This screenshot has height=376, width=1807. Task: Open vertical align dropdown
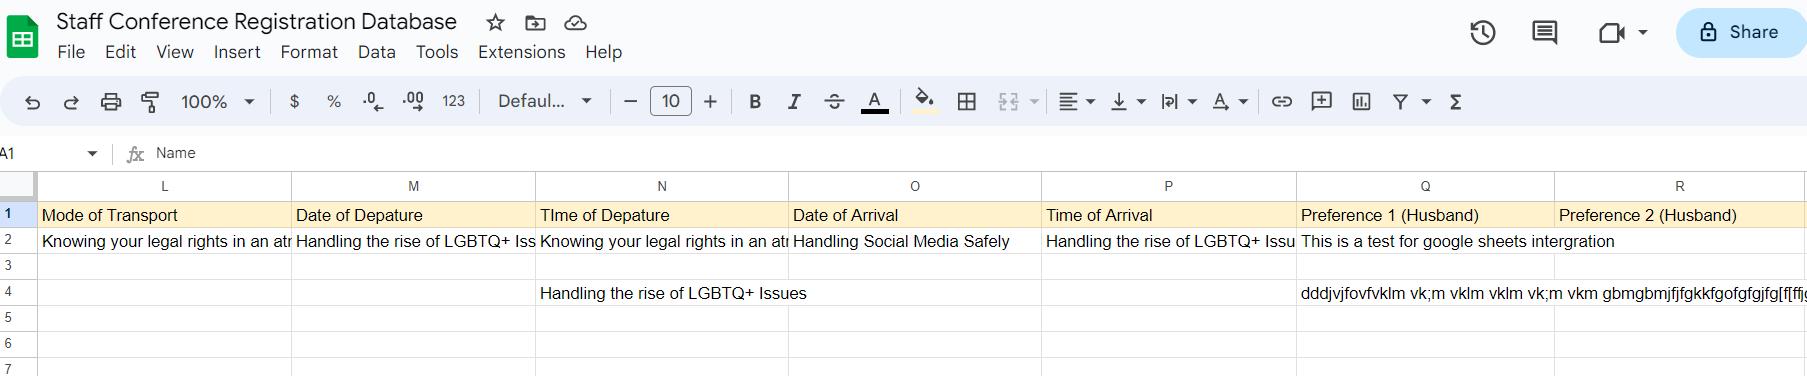[x=1129, y=102]
